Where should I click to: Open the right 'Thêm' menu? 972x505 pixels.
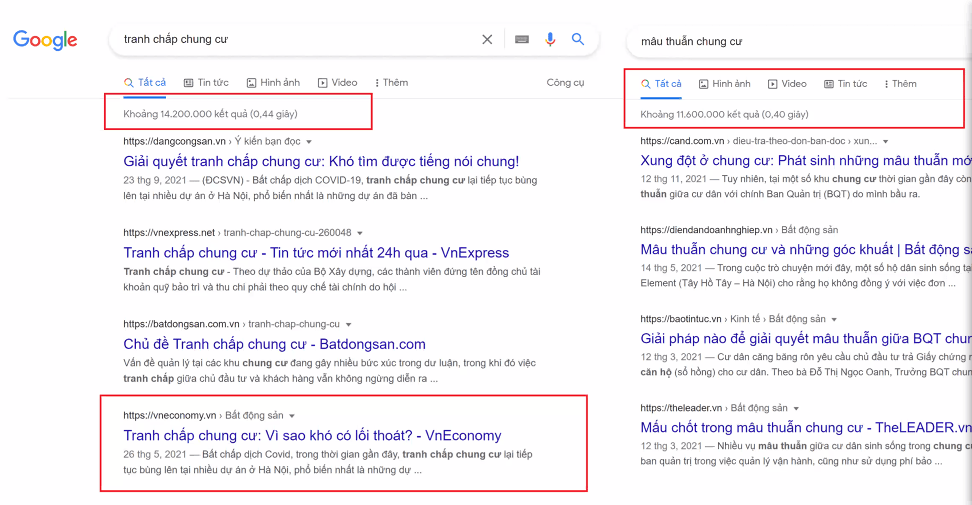pyautogui.click(x=900, y=84)
